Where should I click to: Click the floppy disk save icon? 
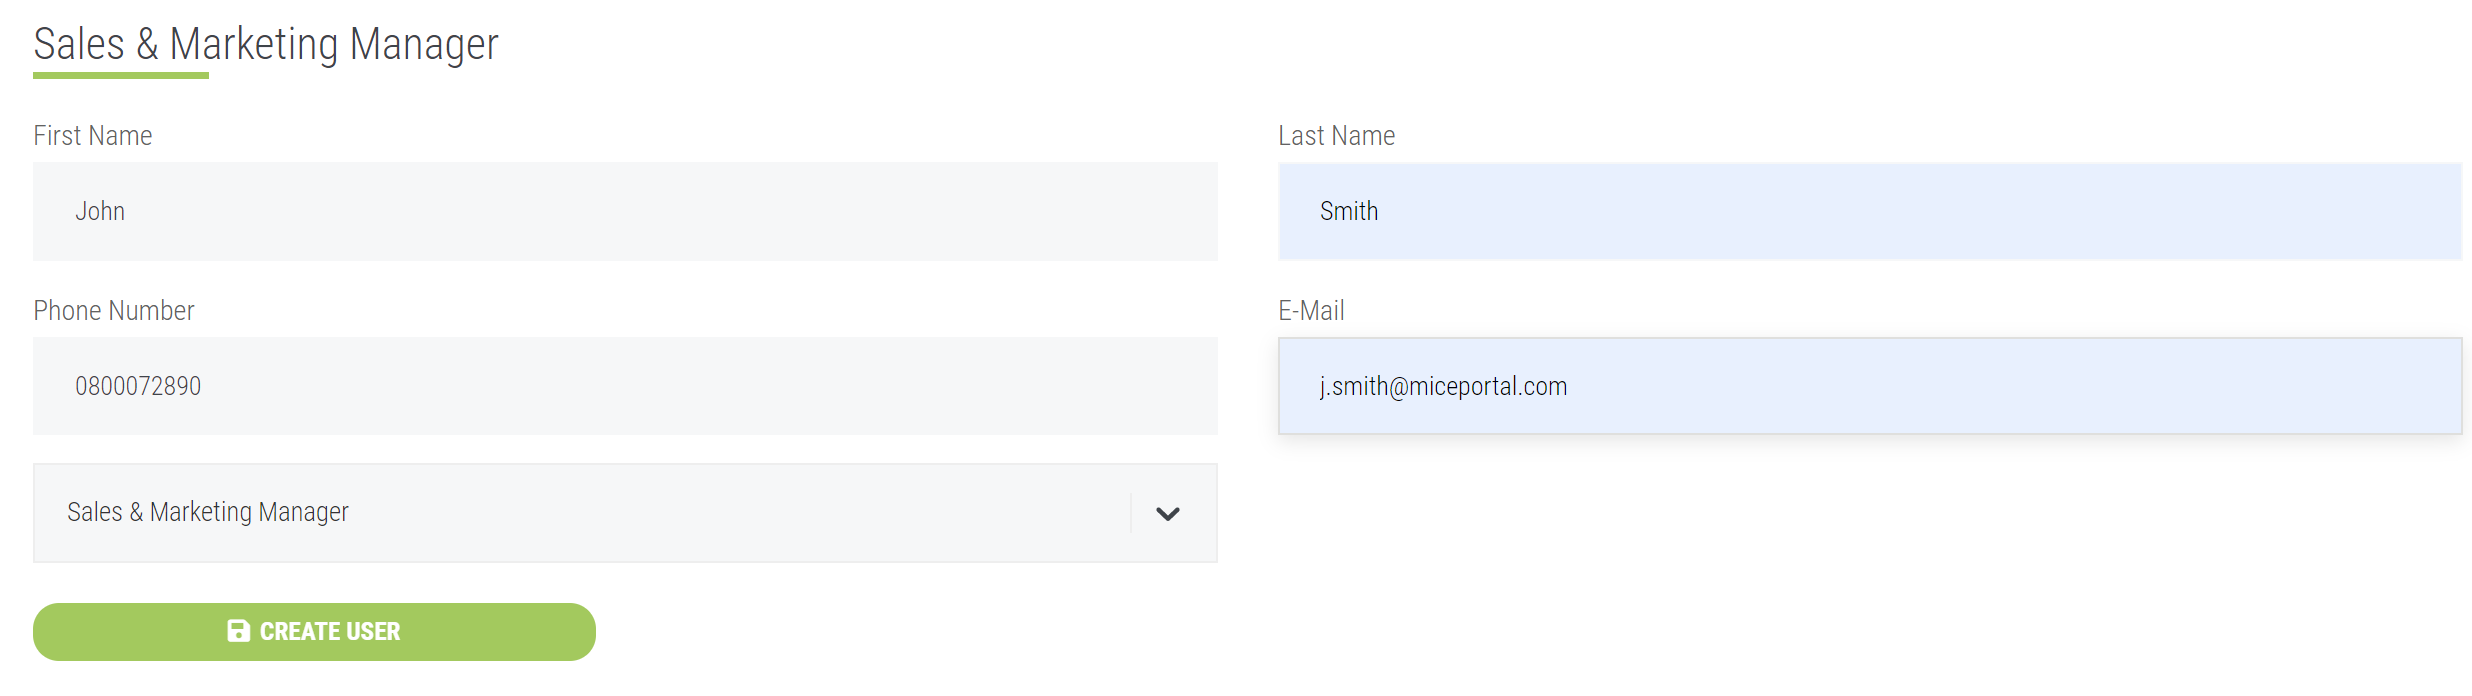tap(238, 631)
